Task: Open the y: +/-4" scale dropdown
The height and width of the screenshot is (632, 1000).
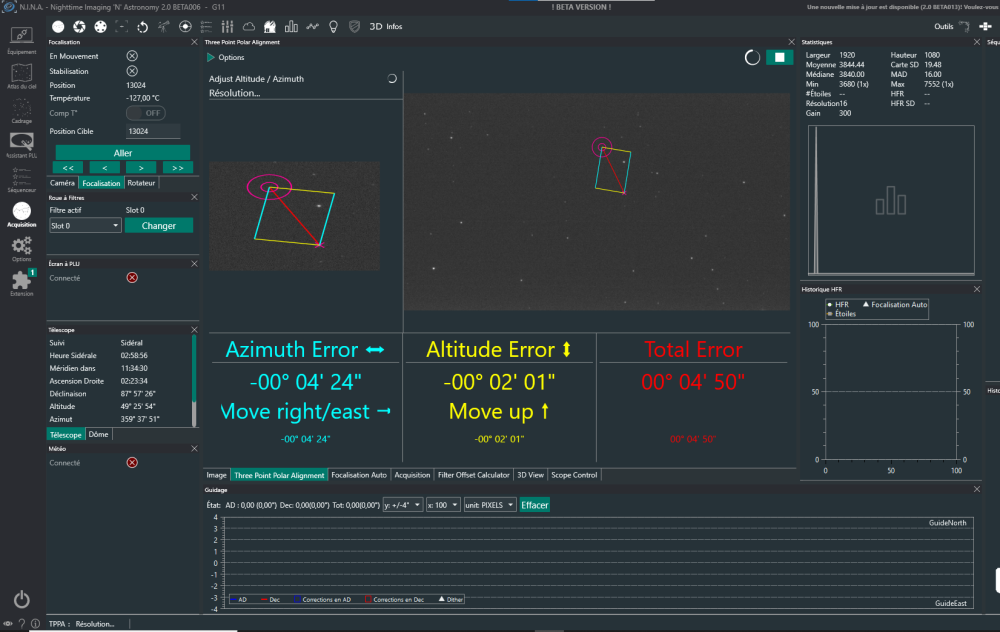Action: click(402, 505)
